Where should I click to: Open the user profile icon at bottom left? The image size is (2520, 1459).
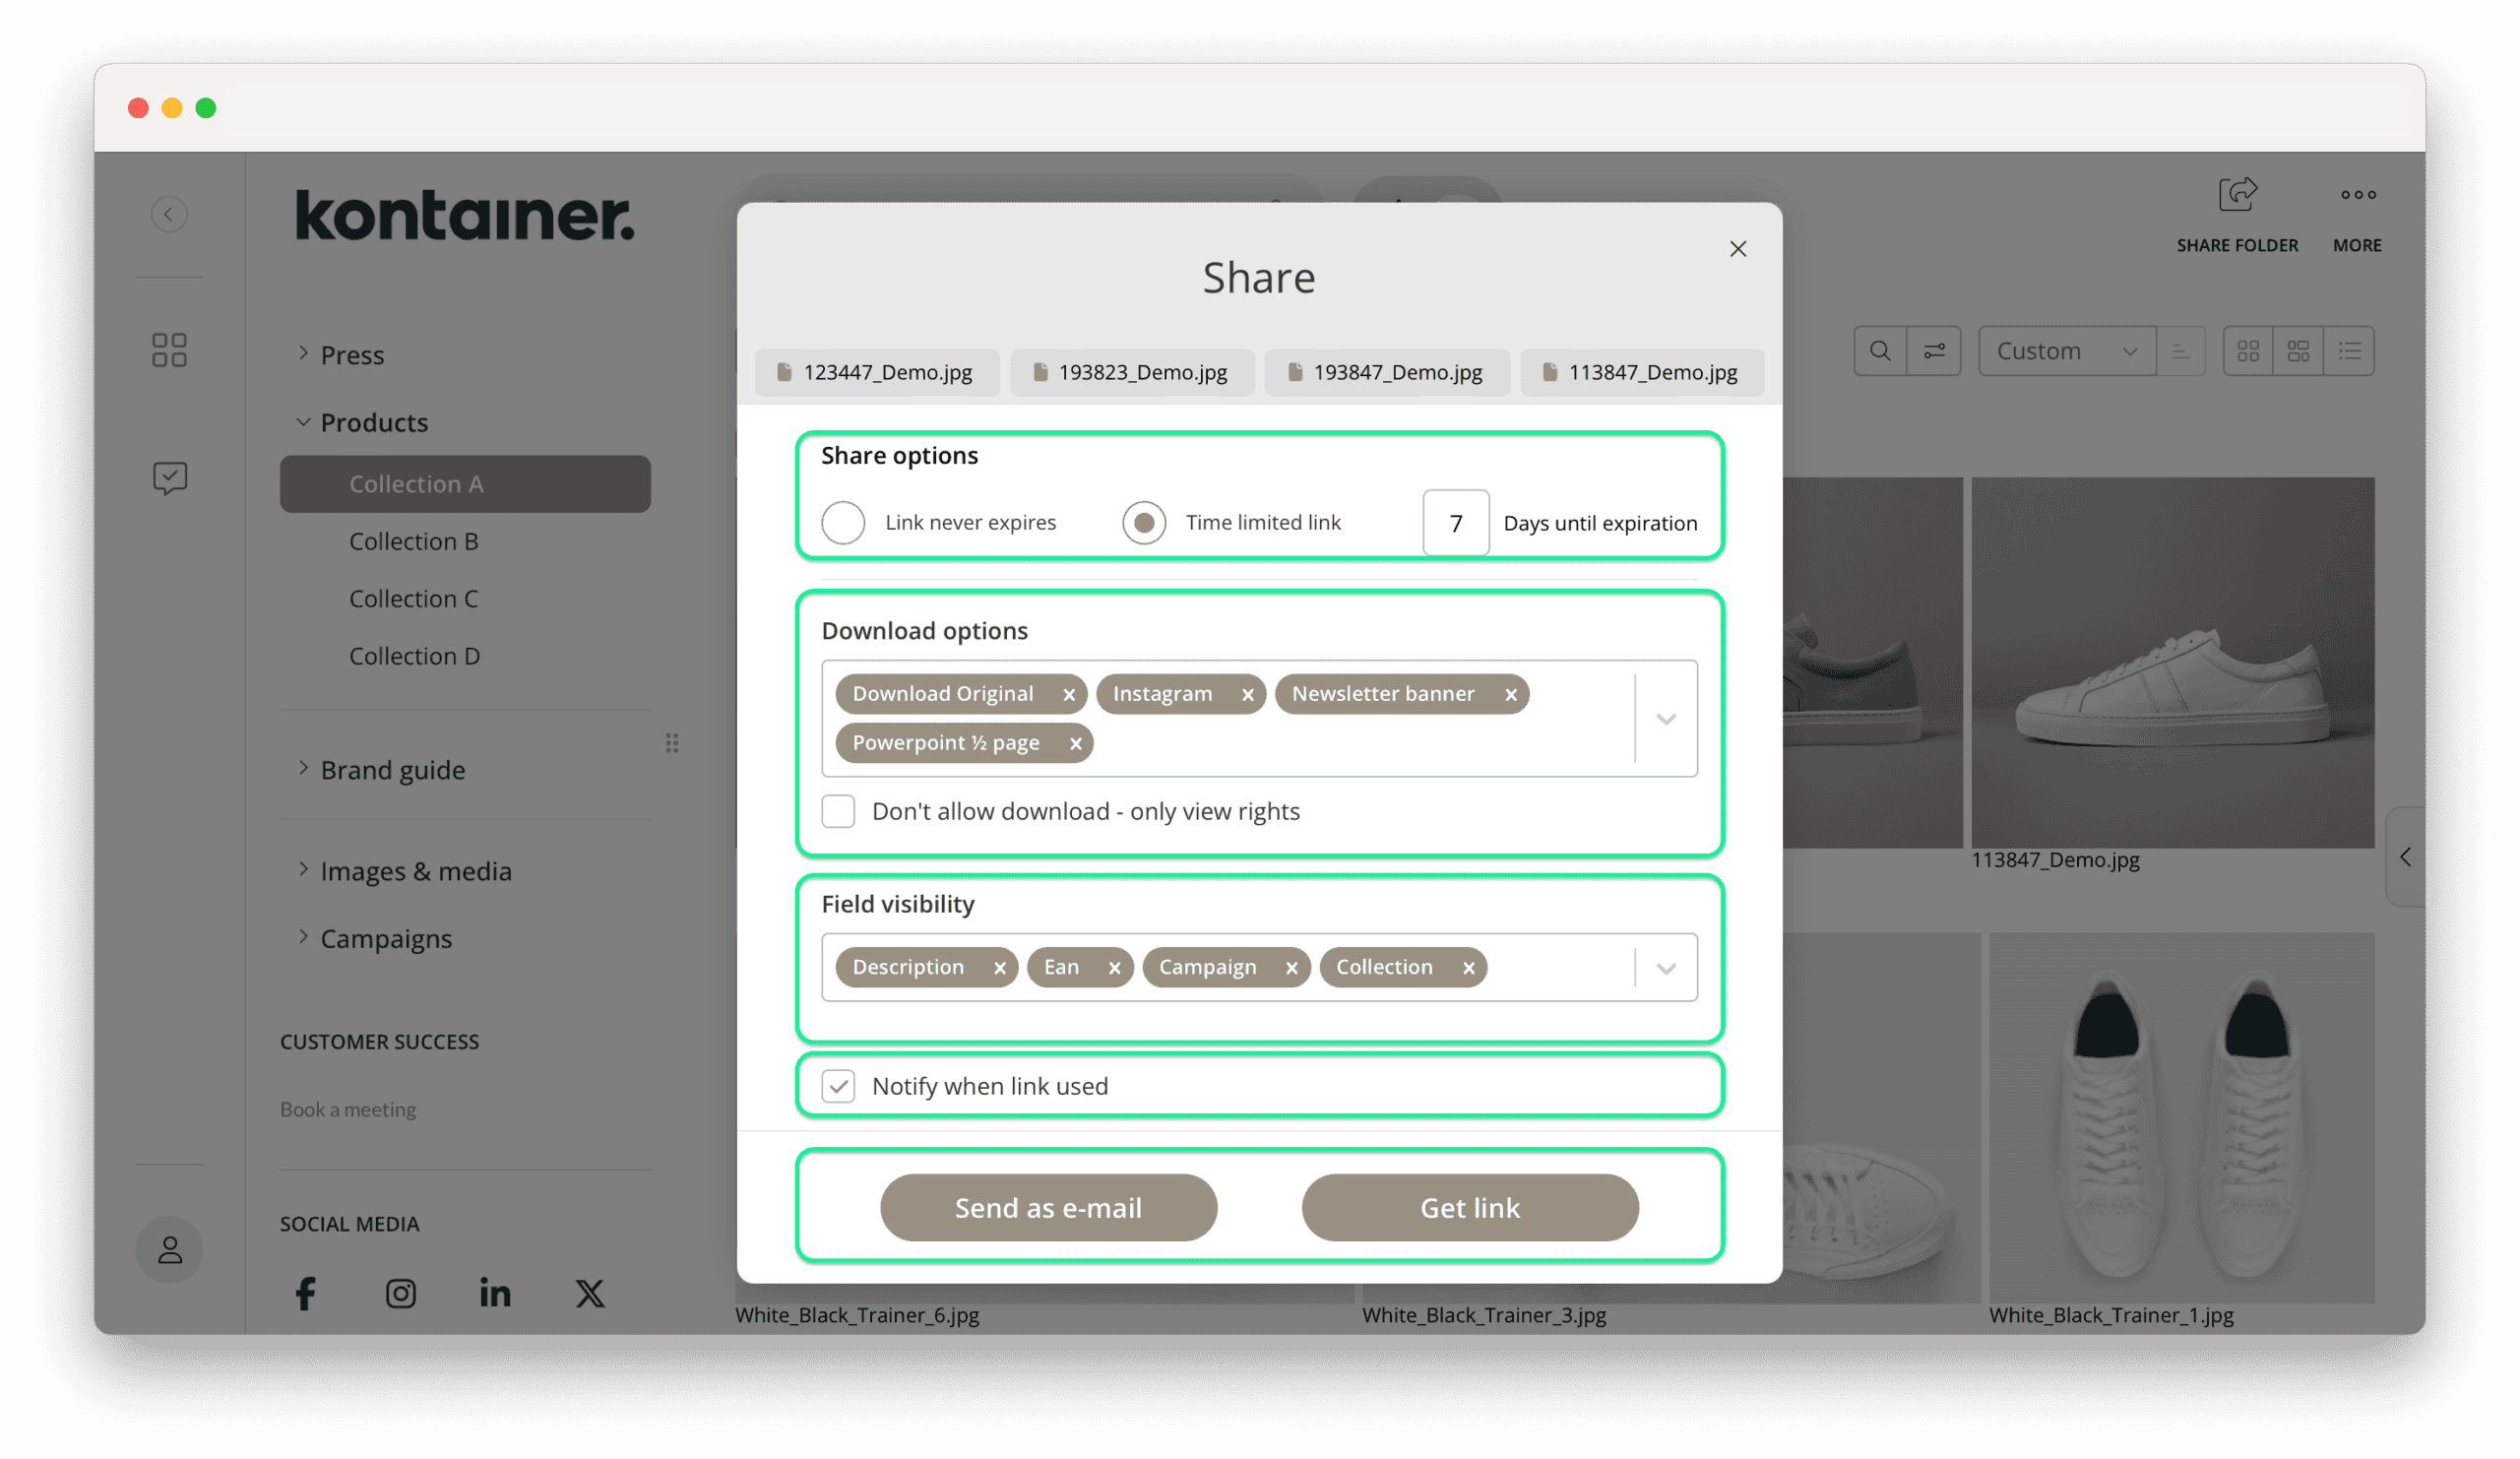point(169,1249)
